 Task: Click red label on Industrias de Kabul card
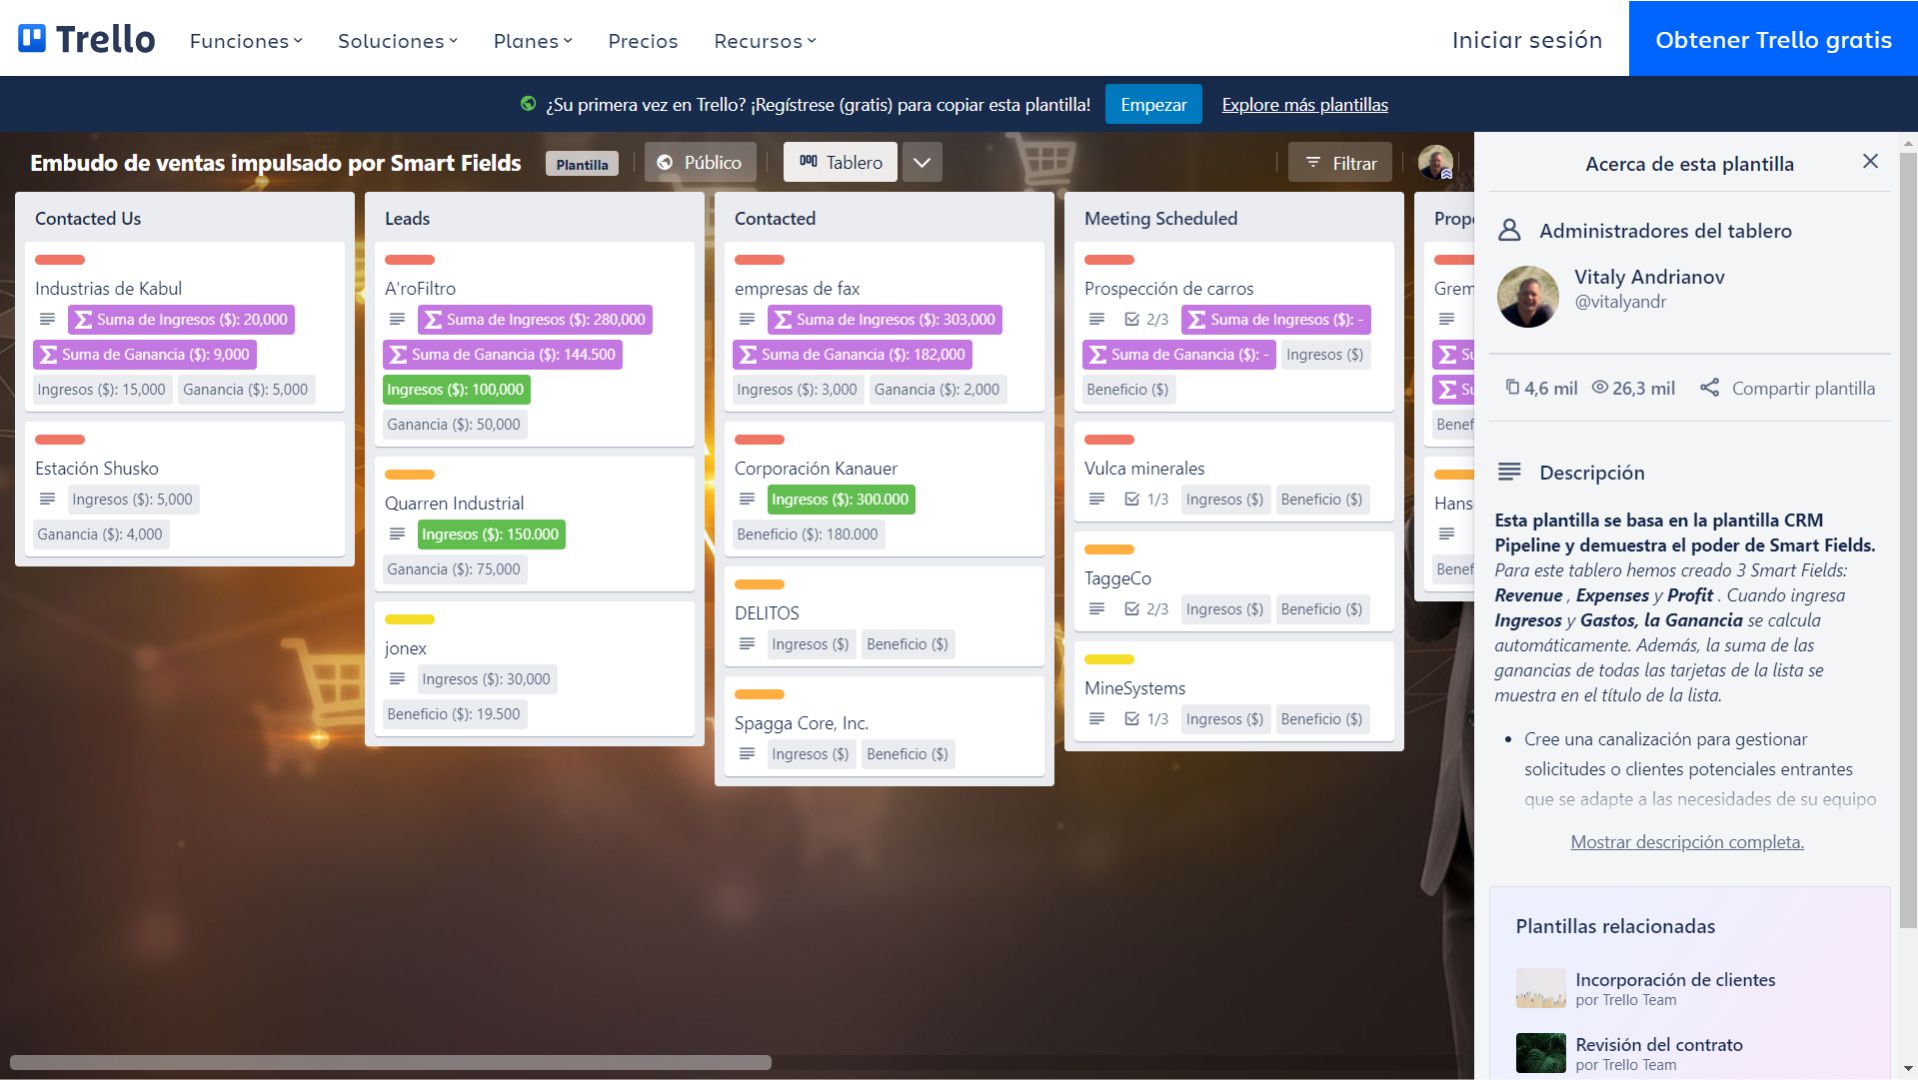coord(60,260)
